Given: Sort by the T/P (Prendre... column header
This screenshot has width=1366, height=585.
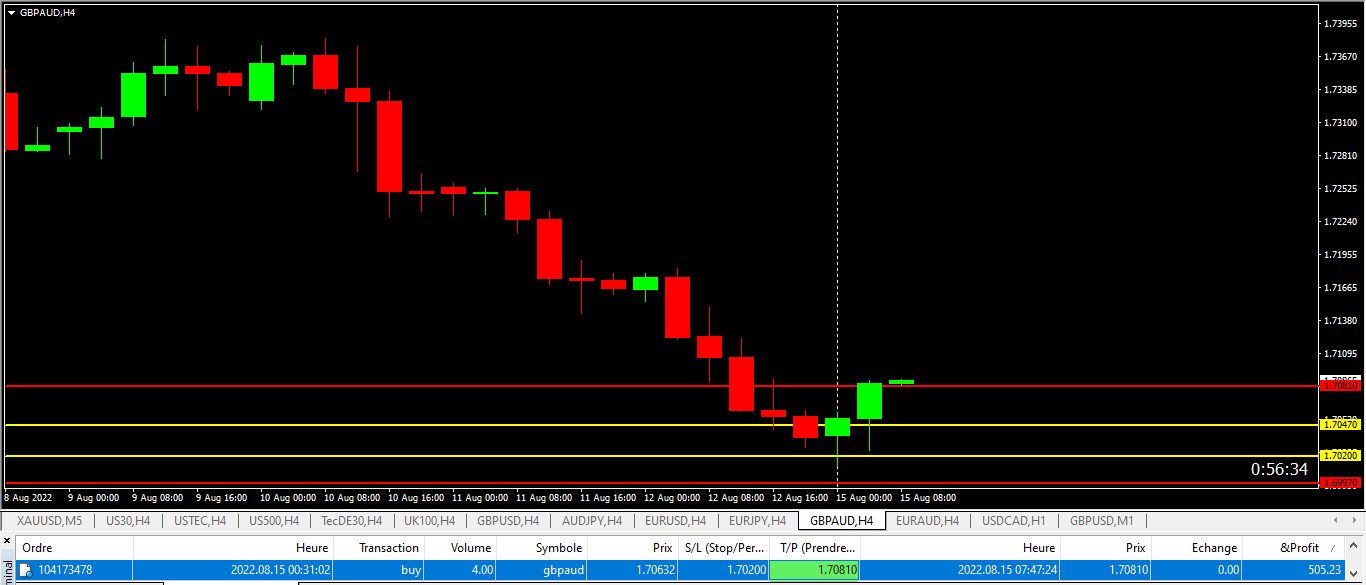Looking at the screenshot, I should tap(815, 547).
